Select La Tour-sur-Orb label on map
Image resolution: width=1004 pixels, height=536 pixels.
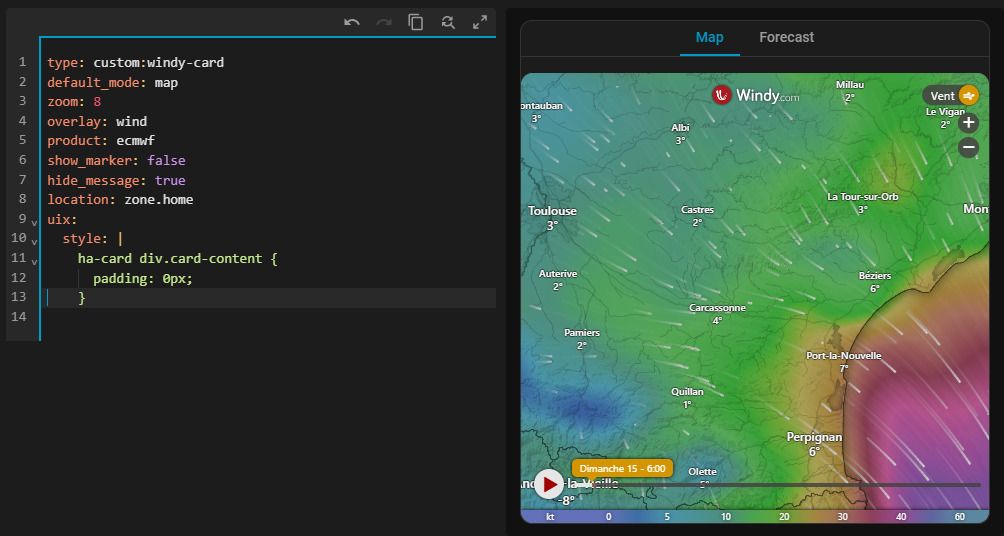coord(862,197)
